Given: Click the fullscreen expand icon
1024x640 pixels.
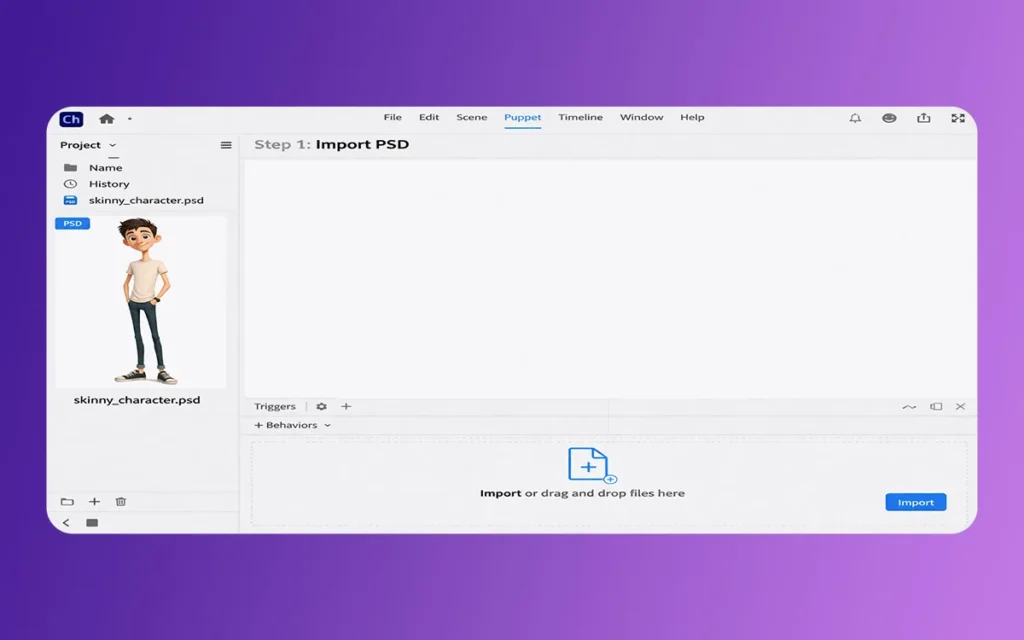Looking at the screenshot, I should click(x=958, y=118).
